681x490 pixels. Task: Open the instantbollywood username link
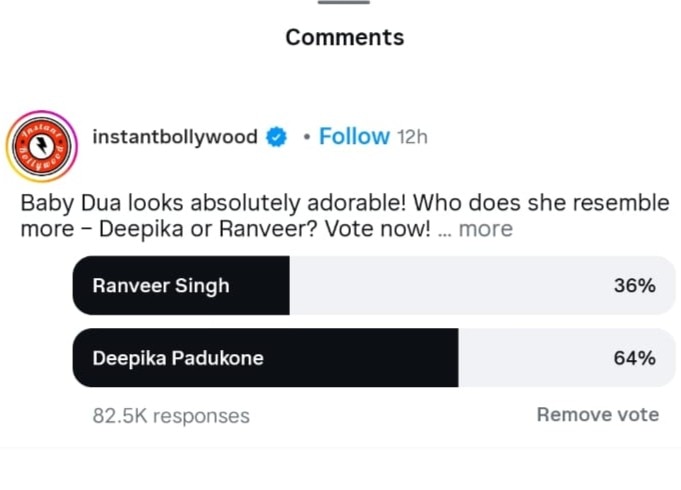point(175,137)
